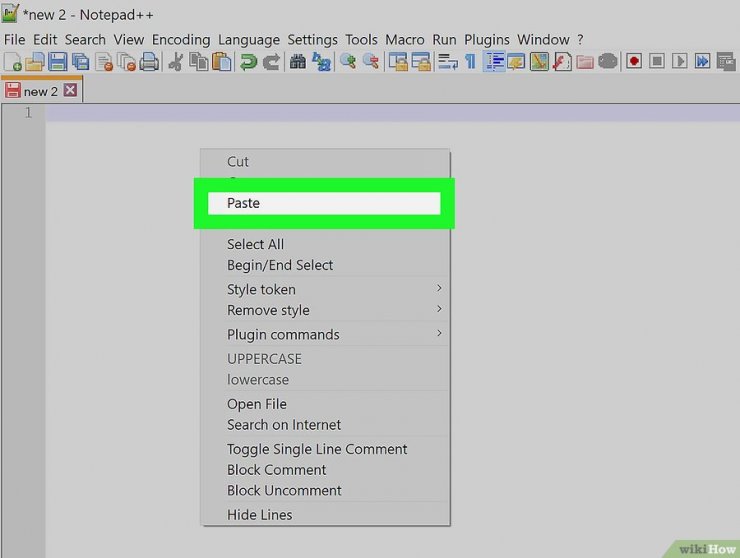Click the Save toolbar icon
The width and height of the screenshot is (740, 558).
(58, 62)
